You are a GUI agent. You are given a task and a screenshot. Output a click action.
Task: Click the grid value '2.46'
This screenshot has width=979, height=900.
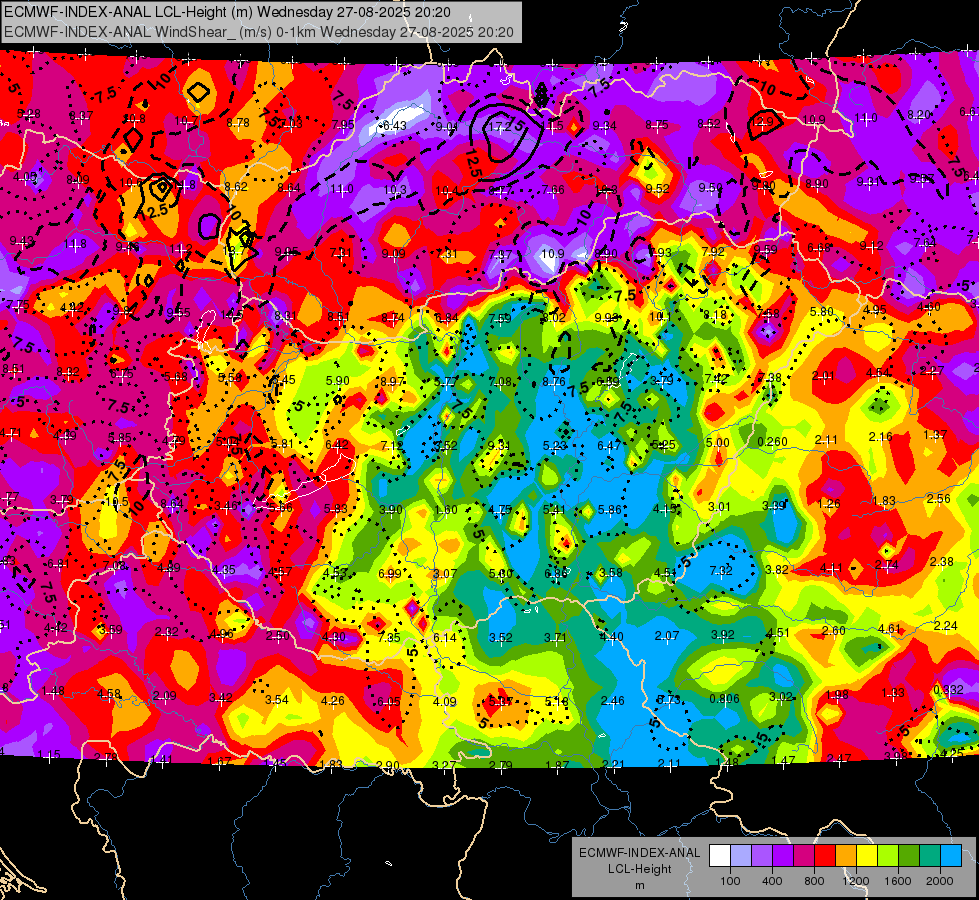[x=612, y=701]
